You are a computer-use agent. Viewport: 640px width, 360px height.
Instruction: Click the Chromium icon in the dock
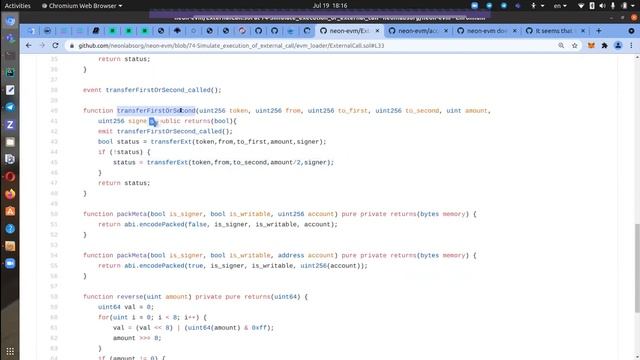pyautogui.click(x=10, y=21)
